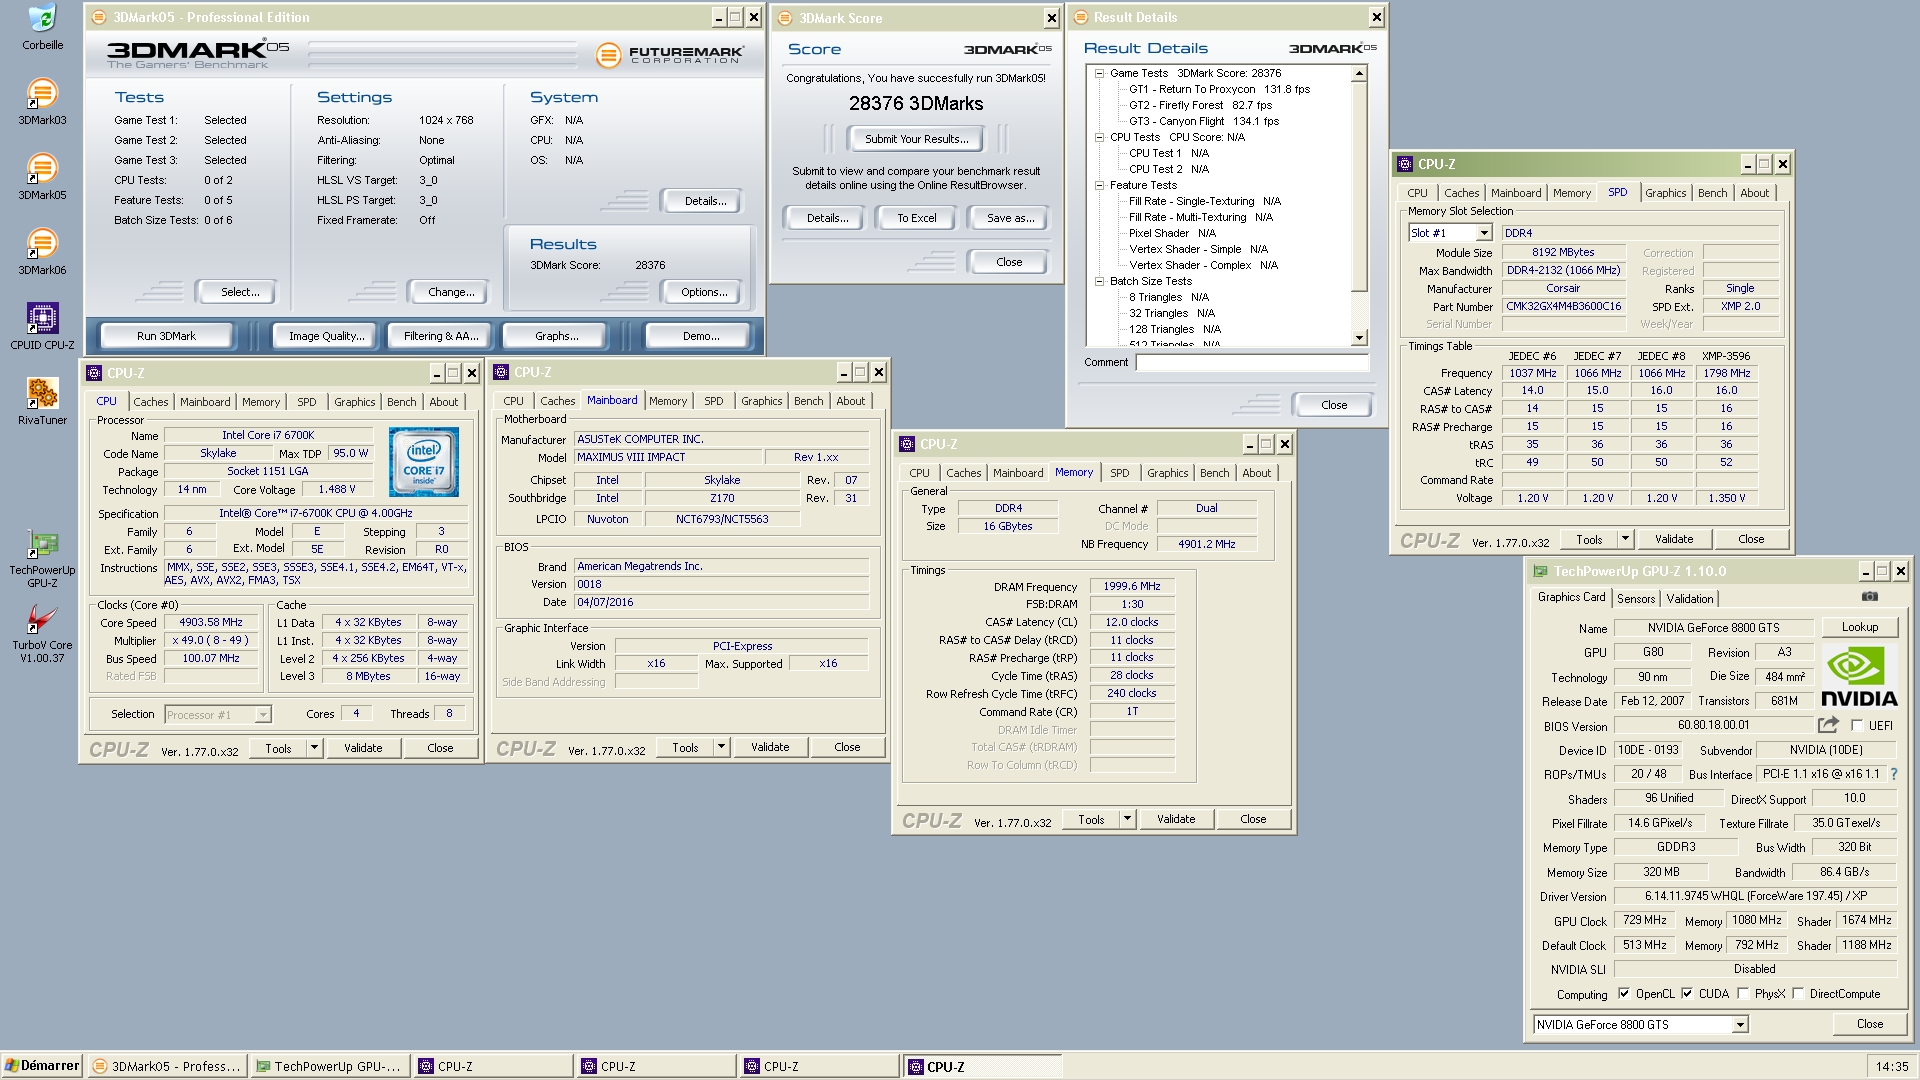Click the Demo button in 3DMark05
Viewport: 1920px width, 1080px height.
pyautogui.click(x=700, y=336)
